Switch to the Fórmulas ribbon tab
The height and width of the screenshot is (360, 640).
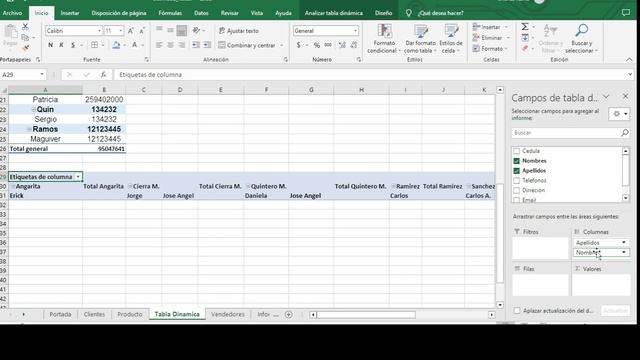(x=170, y=13)
